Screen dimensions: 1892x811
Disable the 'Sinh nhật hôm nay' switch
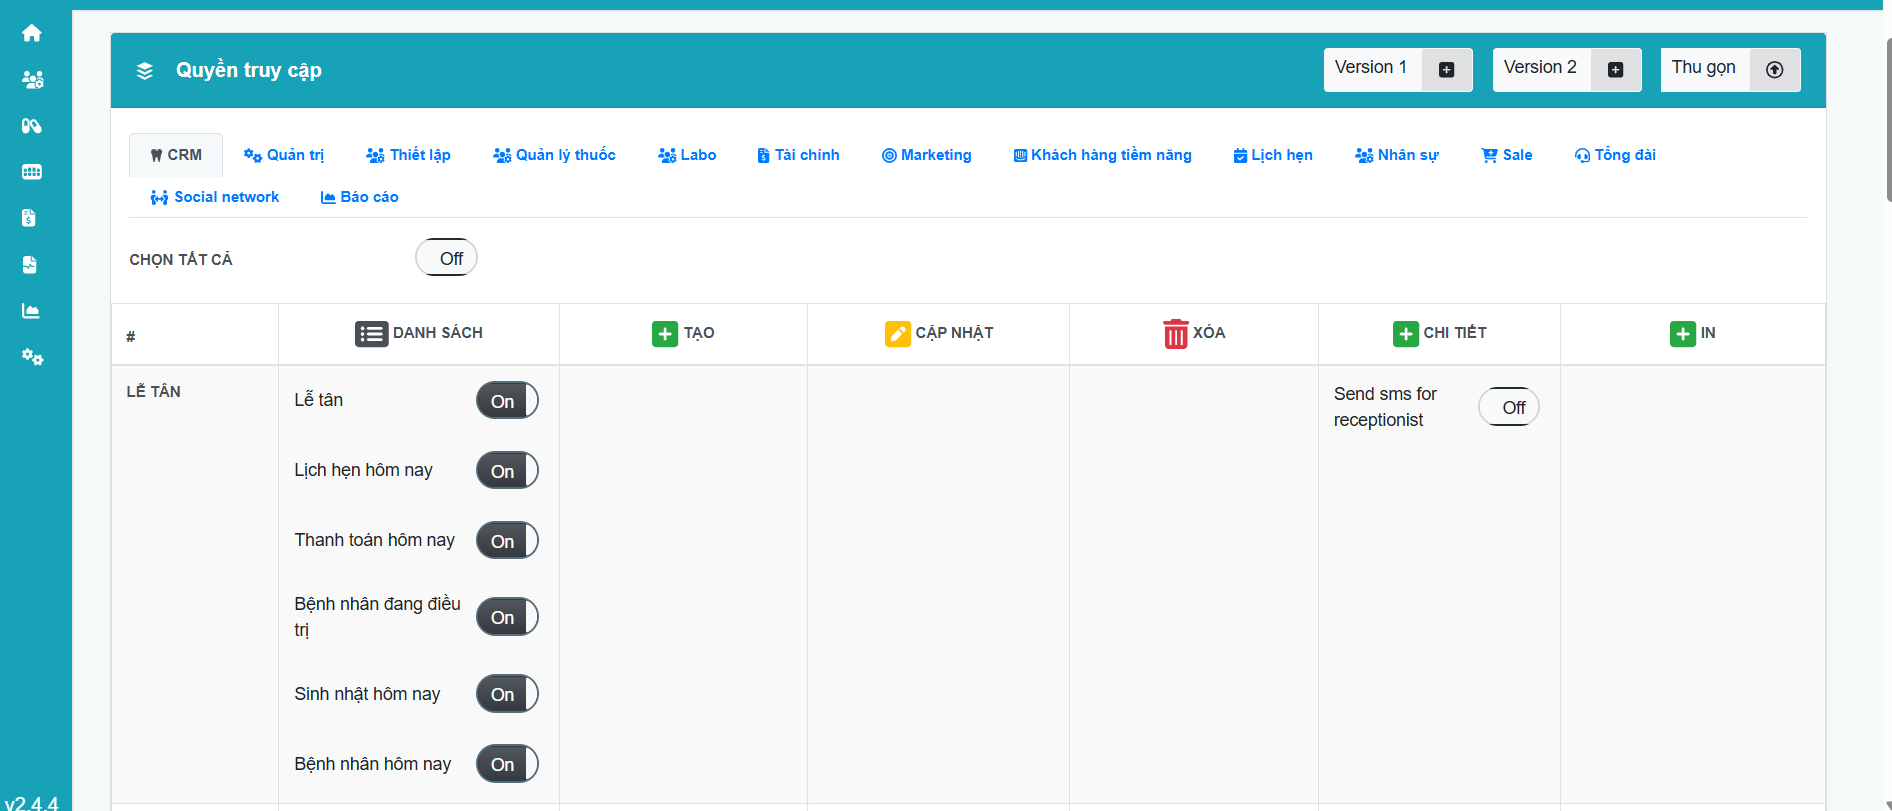point(507,694)
